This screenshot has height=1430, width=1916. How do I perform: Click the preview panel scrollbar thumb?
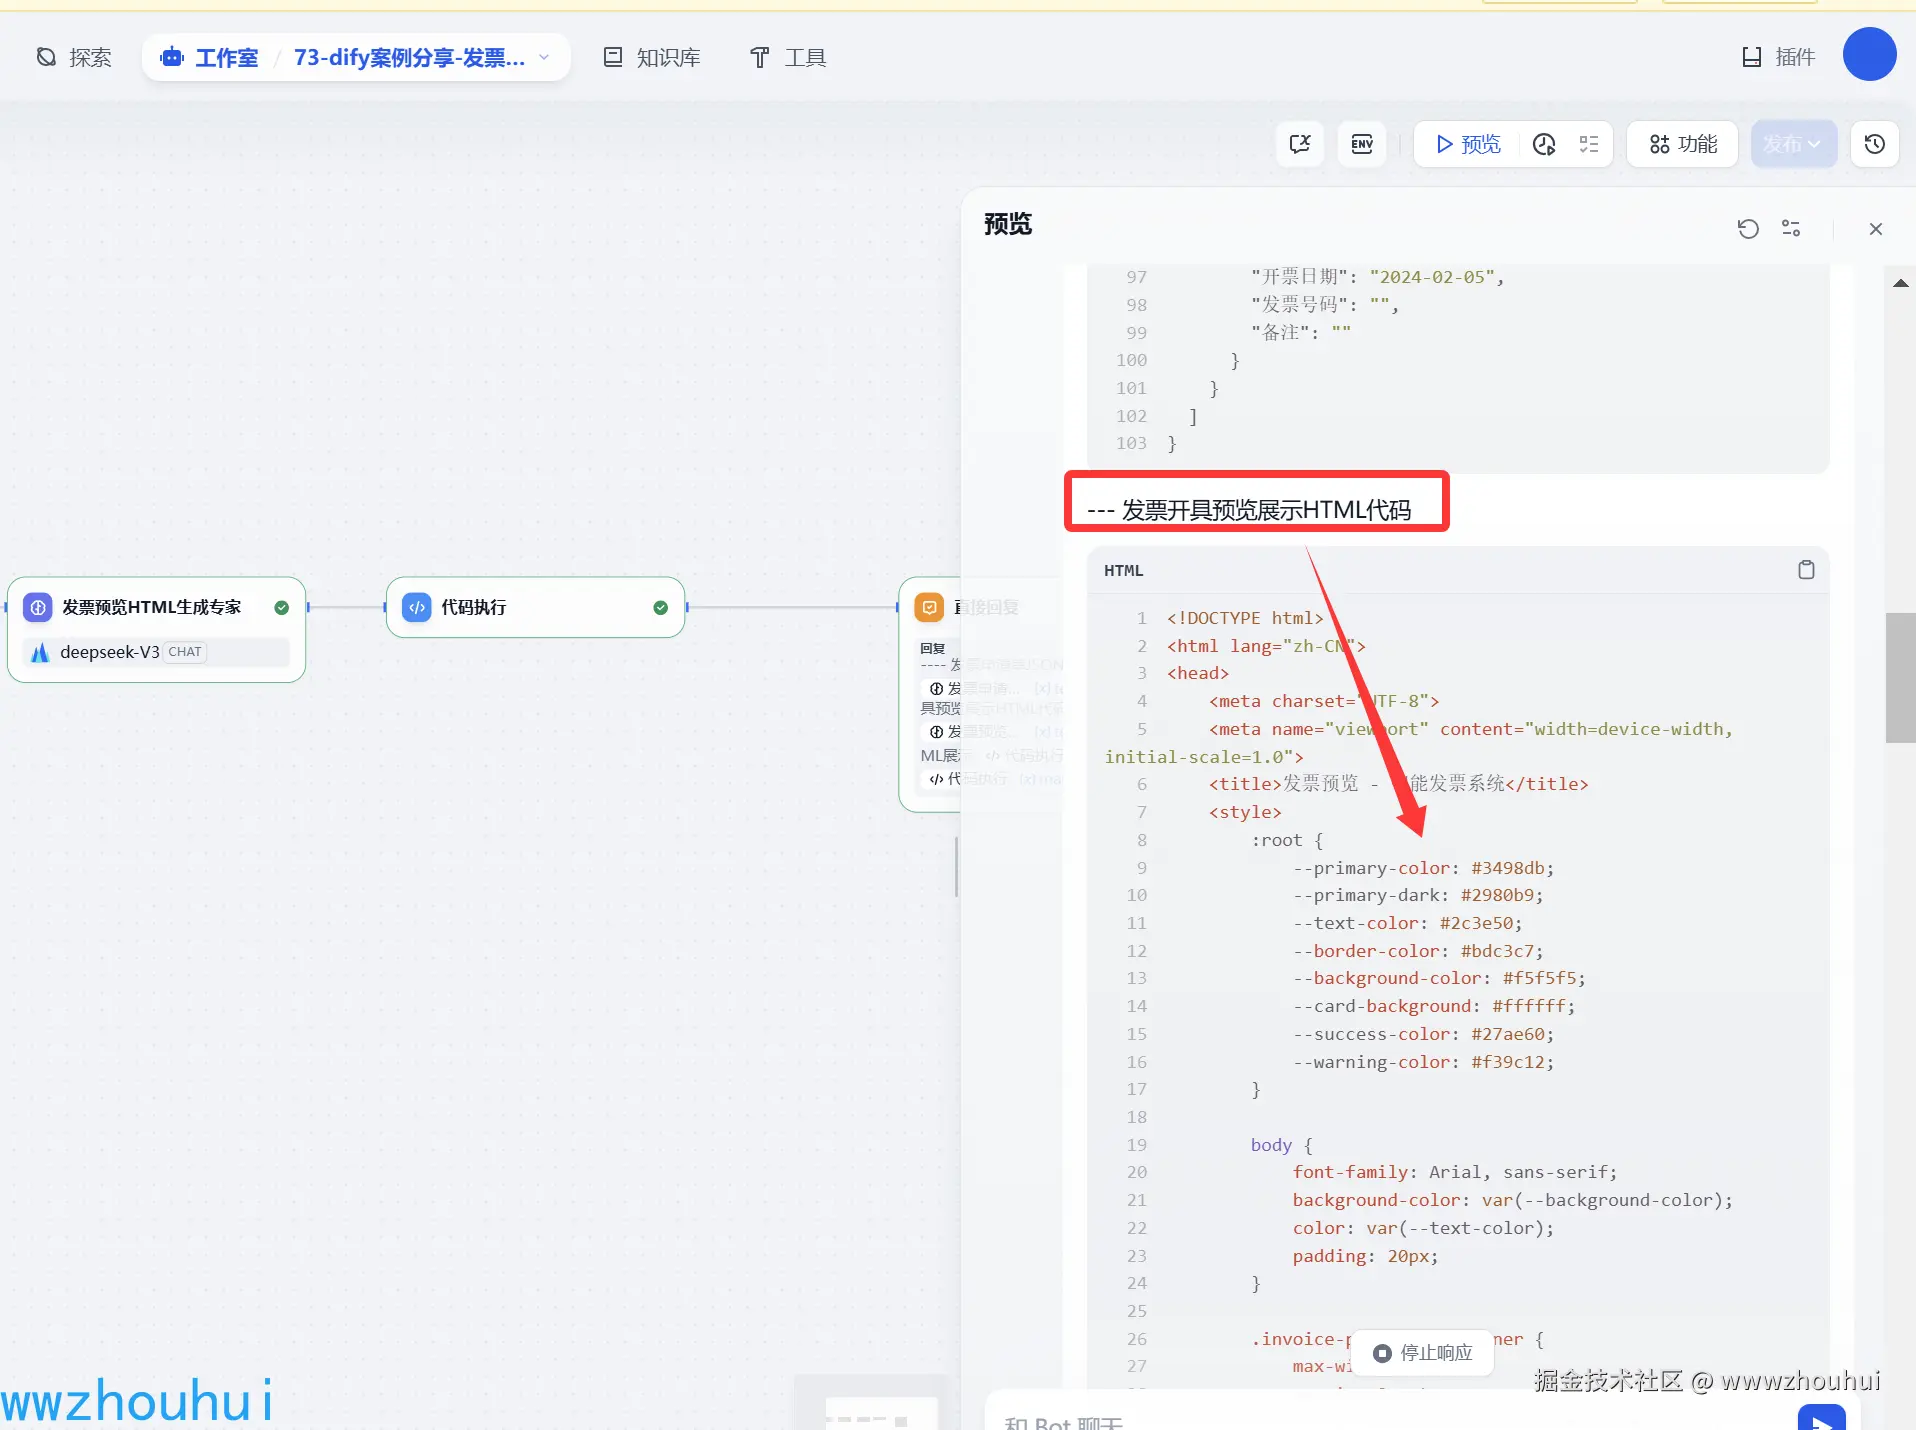pos(1900,677)
